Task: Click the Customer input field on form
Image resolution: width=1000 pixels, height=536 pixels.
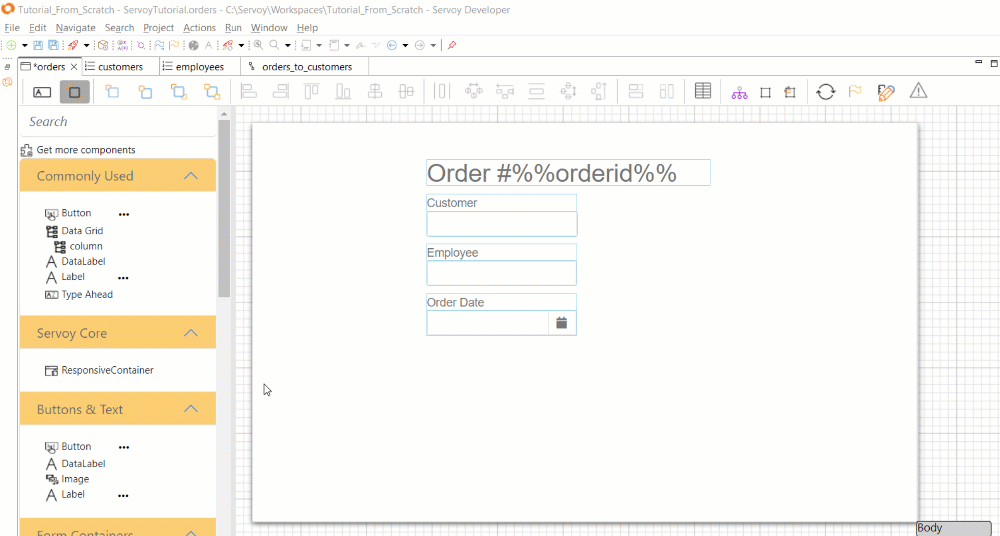Action: coord(501,224)
